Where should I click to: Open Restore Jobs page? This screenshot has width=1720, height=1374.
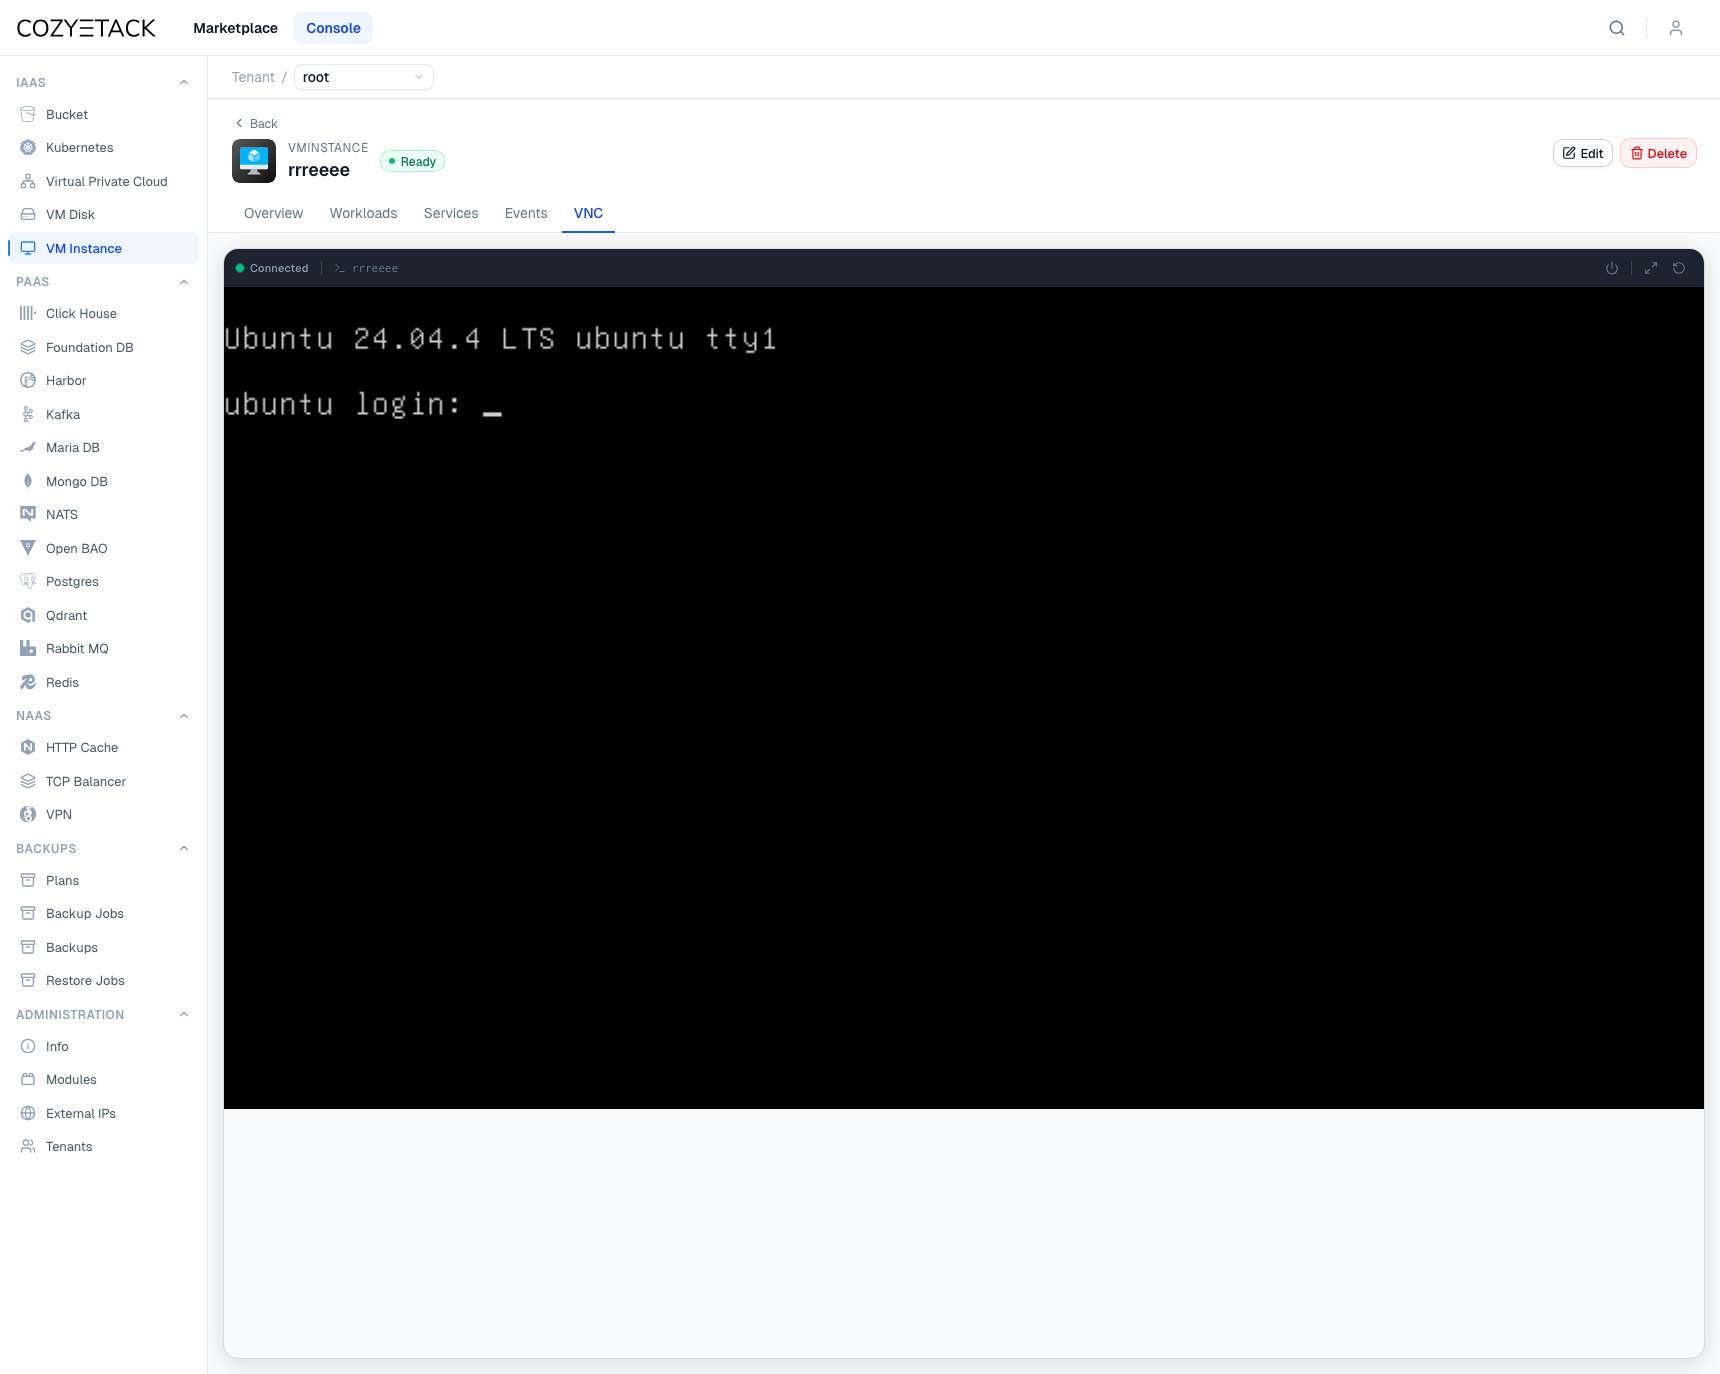(85, 980)
